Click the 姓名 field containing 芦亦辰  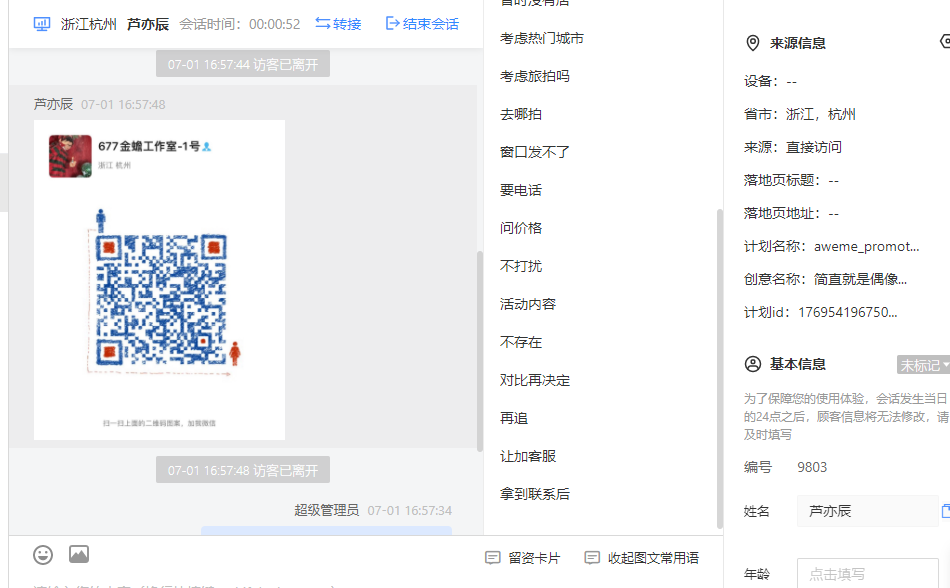click(x=867, y=511)
